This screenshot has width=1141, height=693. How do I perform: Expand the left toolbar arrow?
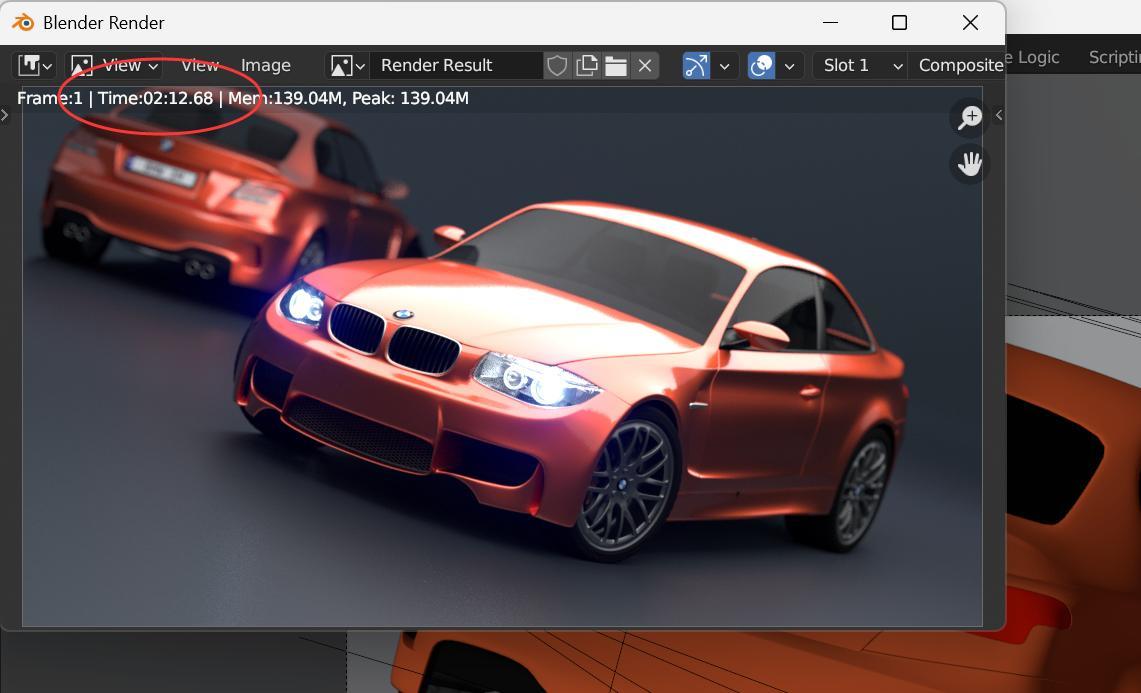point(5,115)
